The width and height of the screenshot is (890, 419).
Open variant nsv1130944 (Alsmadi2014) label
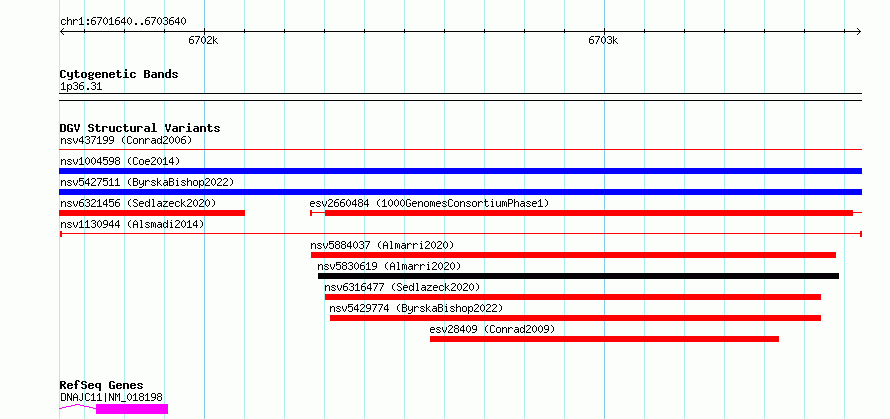pyautogui.click(x=132, y=224)
